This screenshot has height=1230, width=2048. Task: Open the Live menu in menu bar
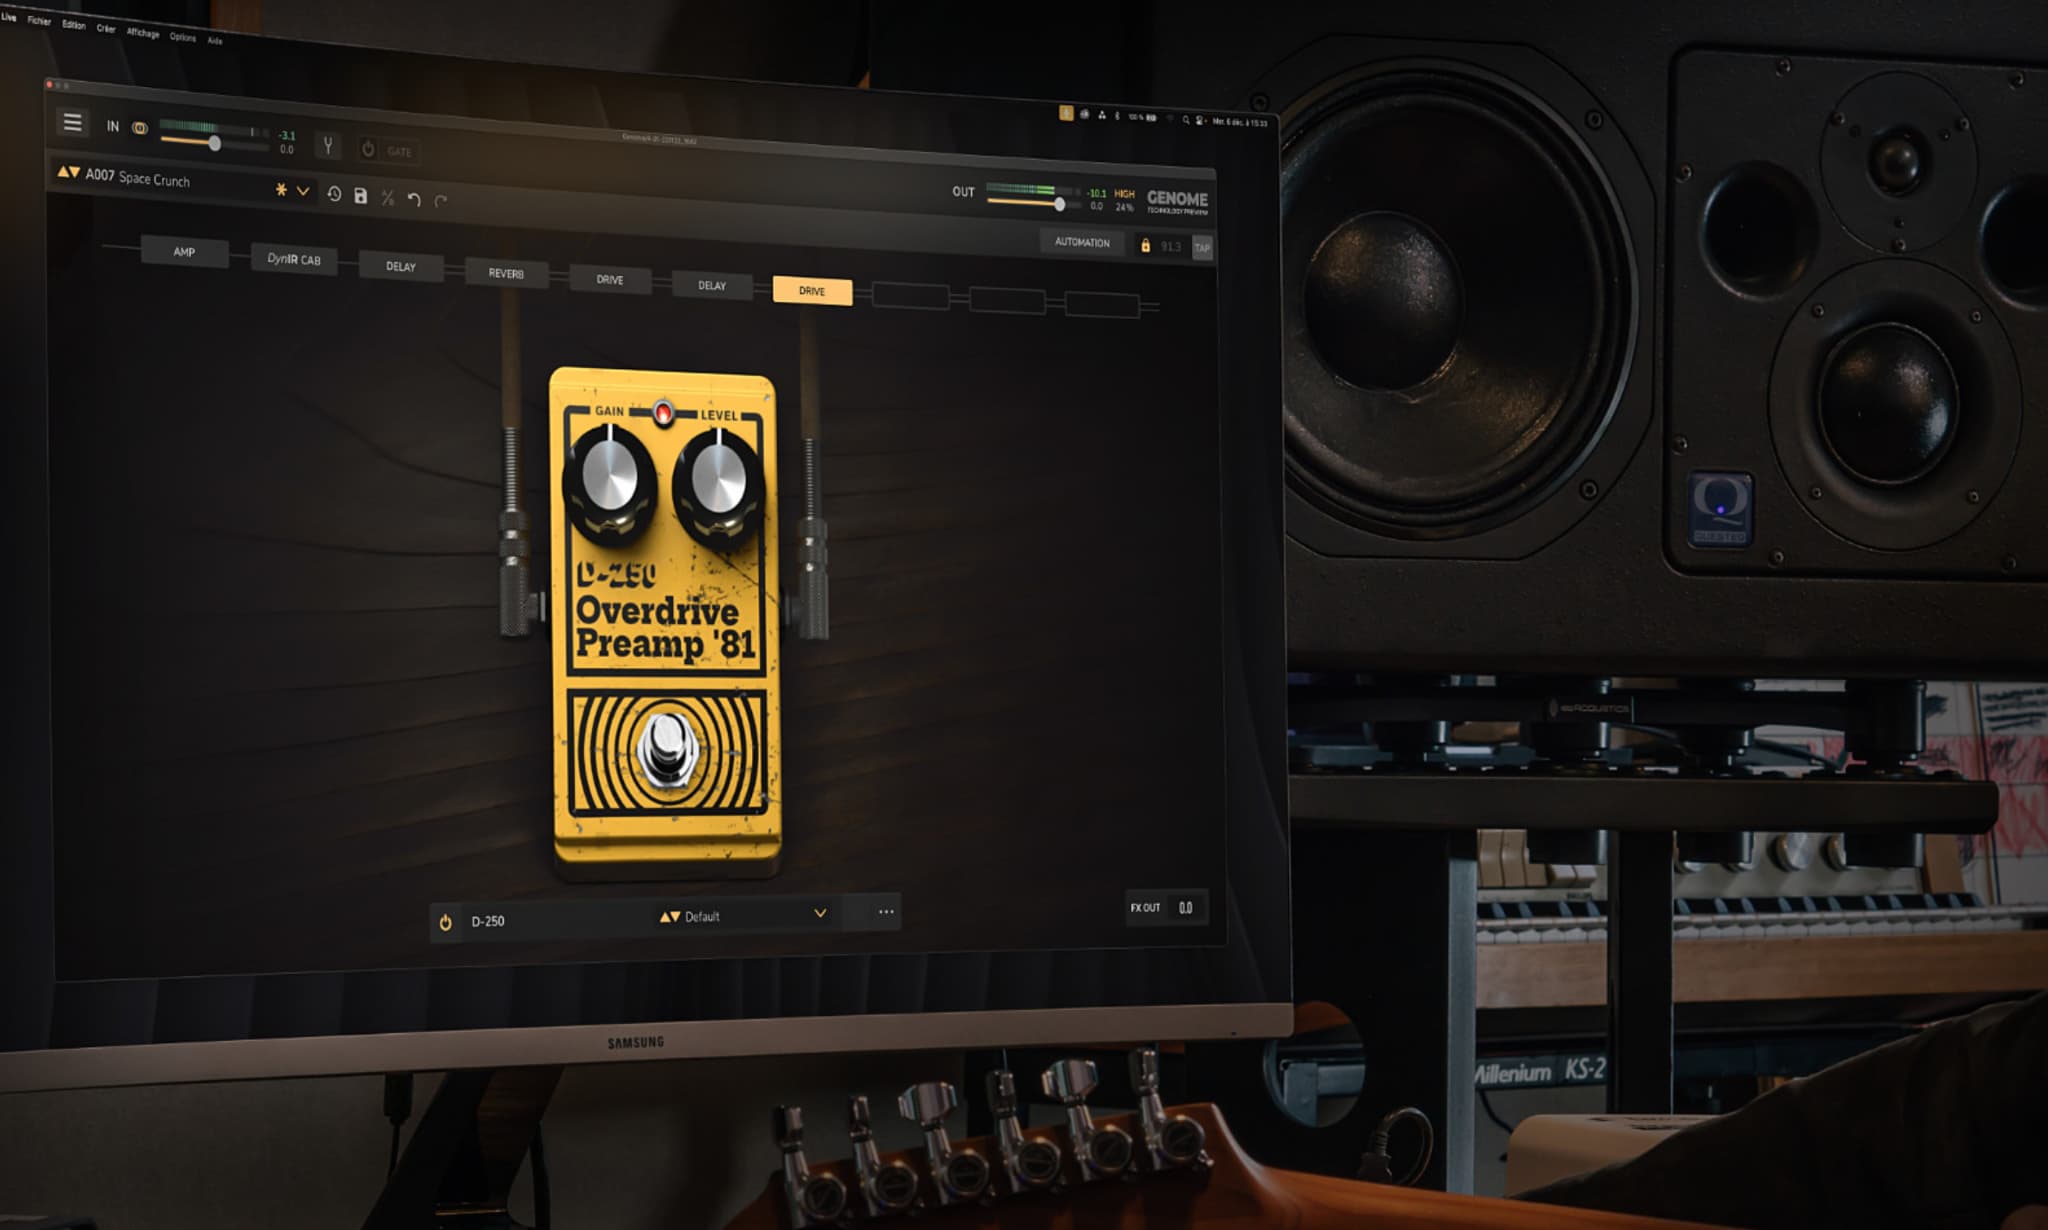[9, 17]
